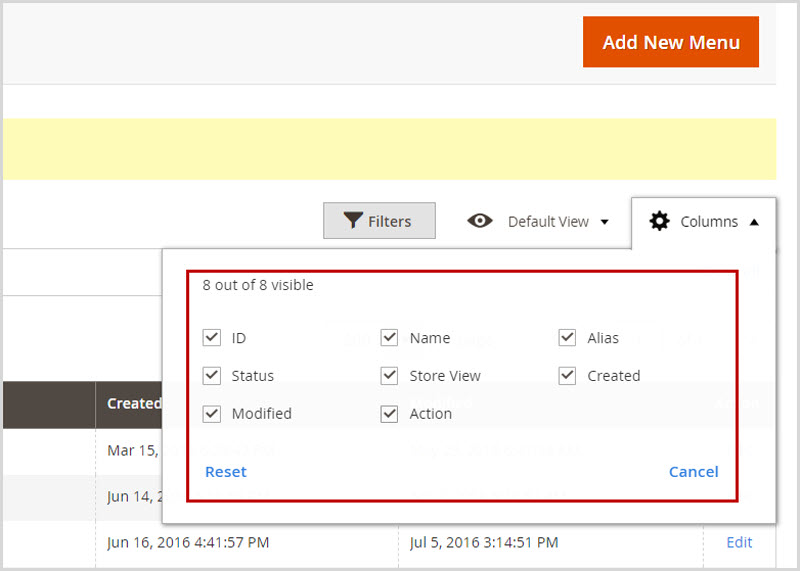Toggle the Store View column checkbox
This screenshot has height=571, width=800.
(x=390, y=376)
